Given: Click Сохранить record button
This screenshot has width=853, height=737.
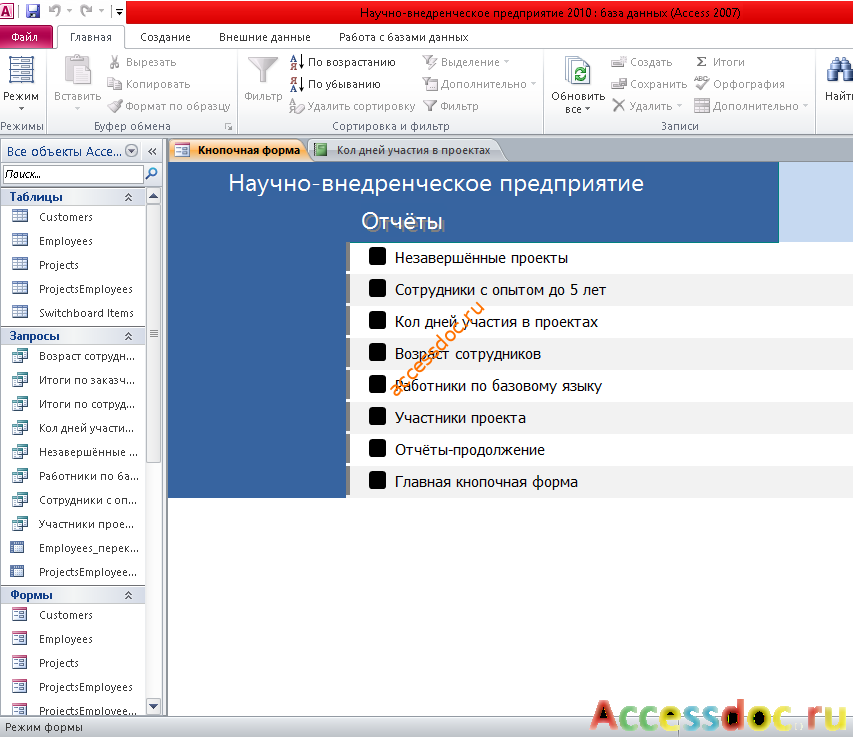Looking at the screenshot, I should tap(650, 84).
